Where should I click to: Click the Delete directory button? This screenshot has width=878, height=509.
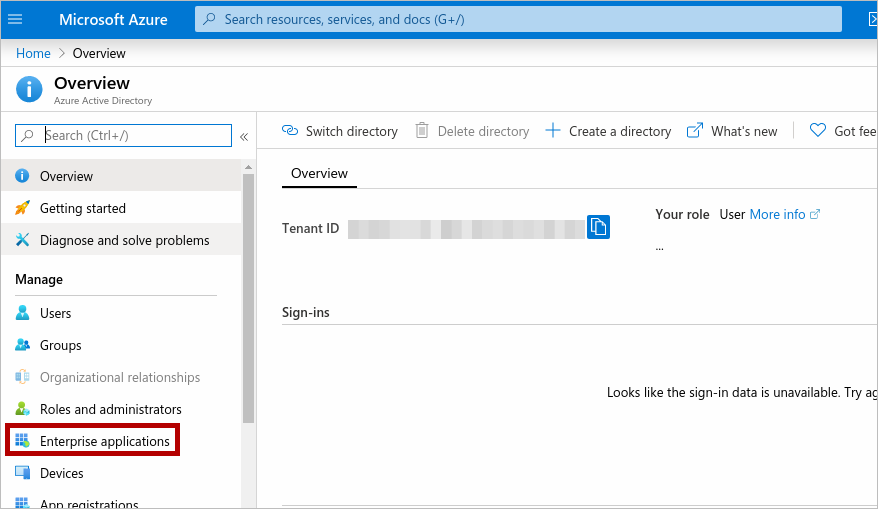(x=472, y=131)
